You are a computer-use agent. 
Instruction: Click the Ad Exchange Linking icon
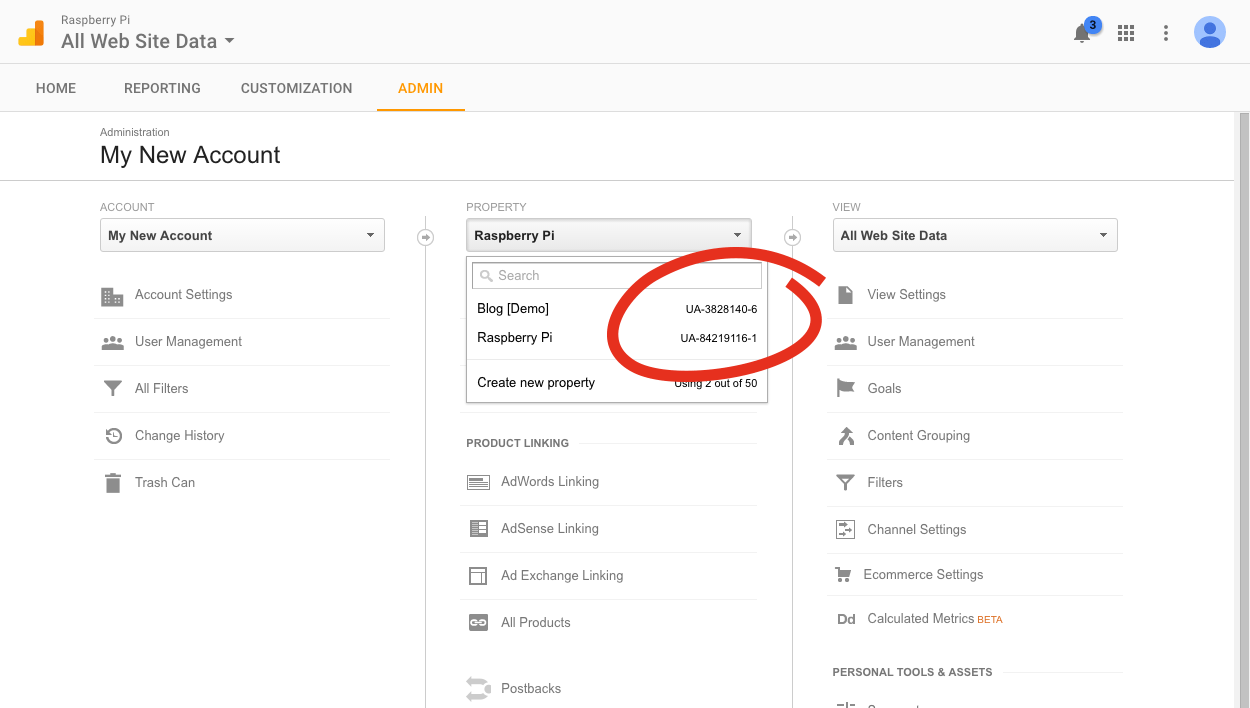point(478,576)
